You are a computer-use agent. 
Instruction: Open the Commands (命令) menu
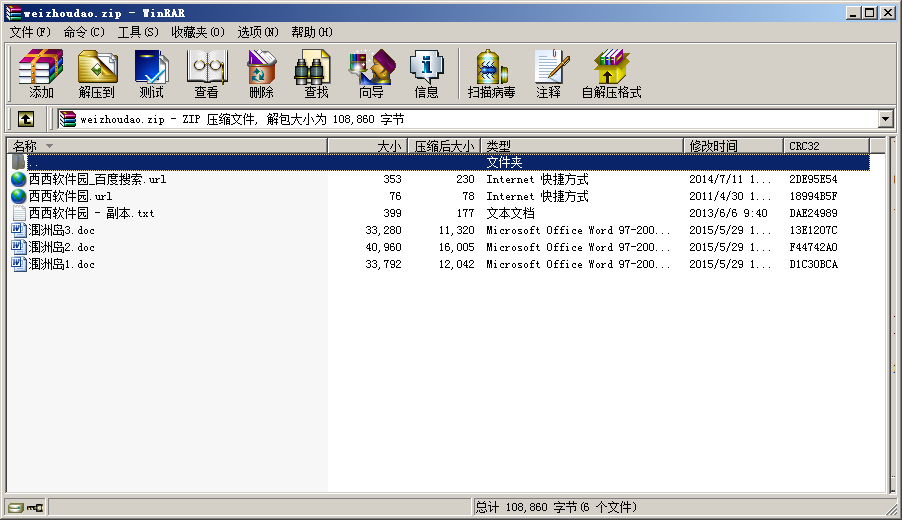click(84, 32)
